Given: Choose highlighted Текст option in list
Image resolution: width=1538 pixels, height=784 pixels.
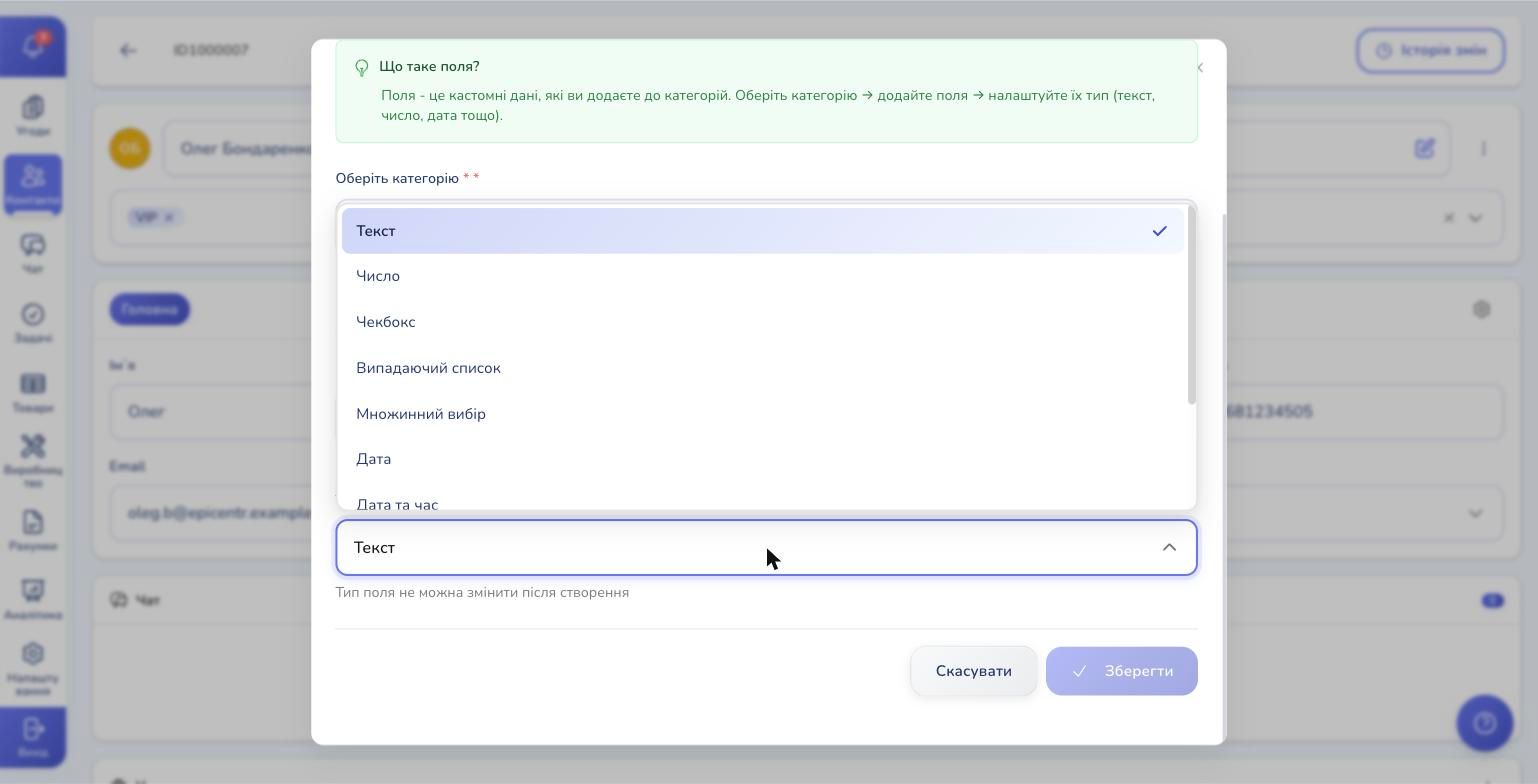Looking at the screenshot, I should [x=762, y=231].
